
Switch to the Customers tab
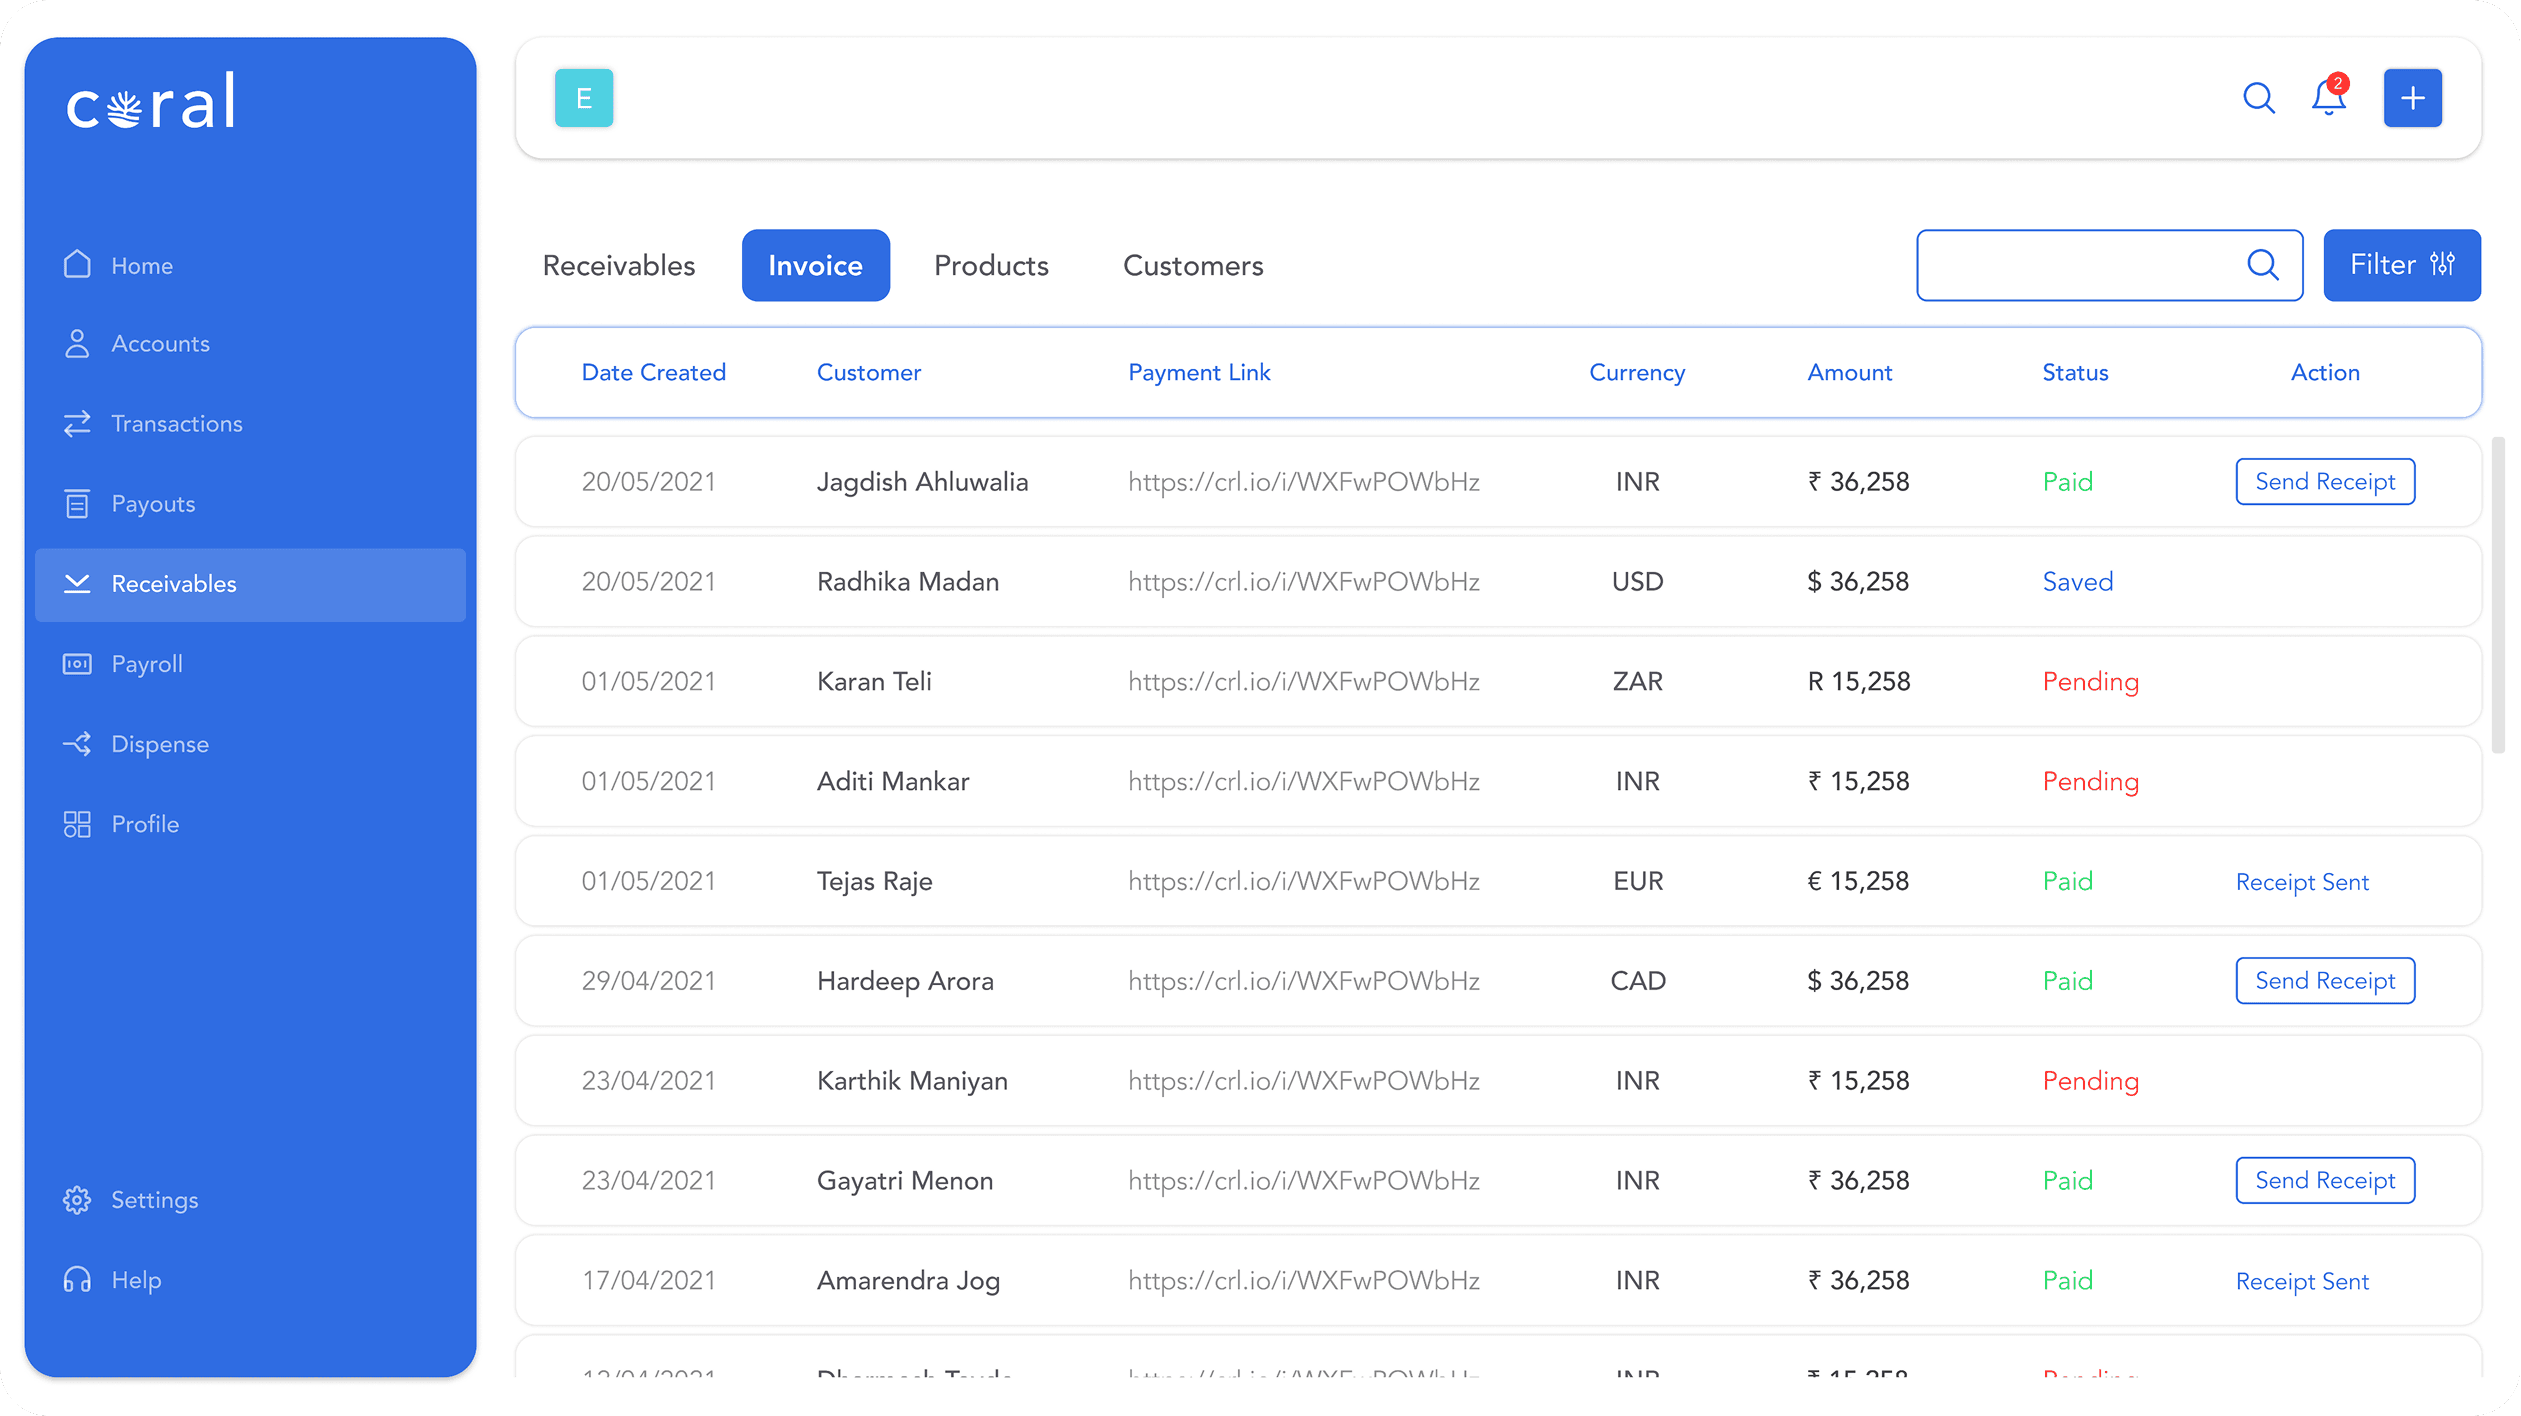pos(1193,266)
